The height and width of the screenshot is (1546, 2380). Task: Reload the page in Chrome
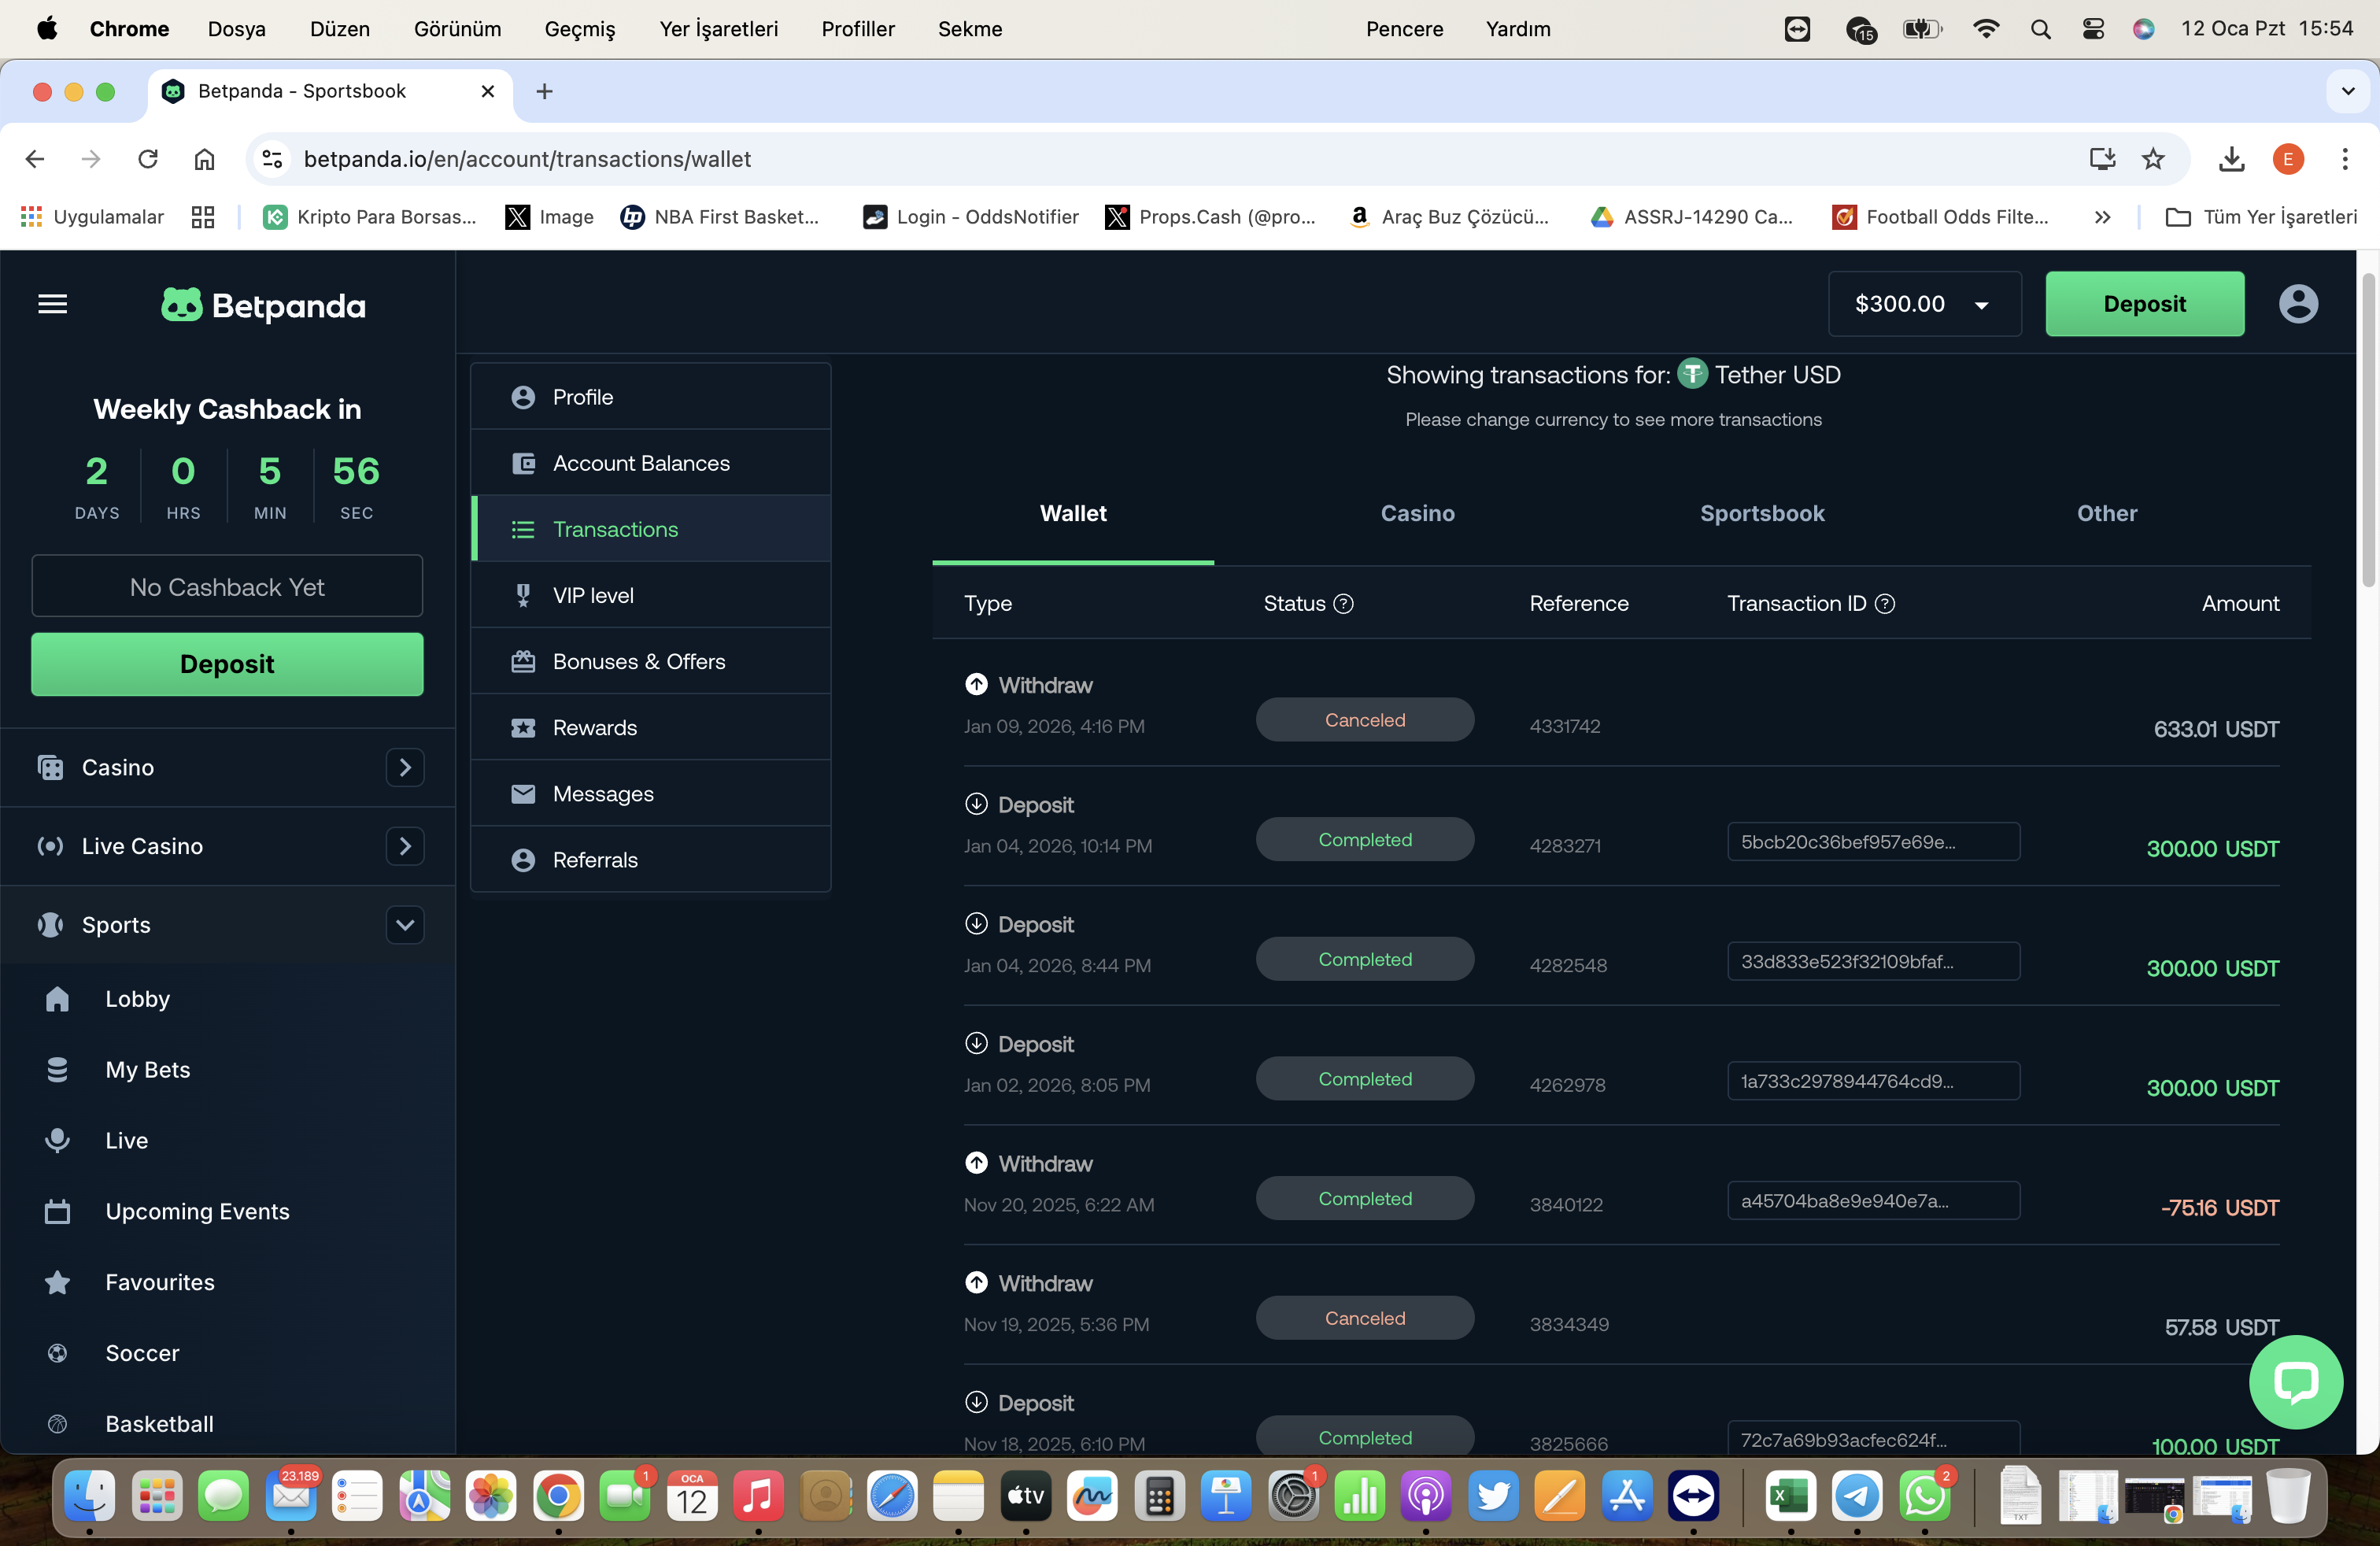pyautogui.click(x=148, y=159)
